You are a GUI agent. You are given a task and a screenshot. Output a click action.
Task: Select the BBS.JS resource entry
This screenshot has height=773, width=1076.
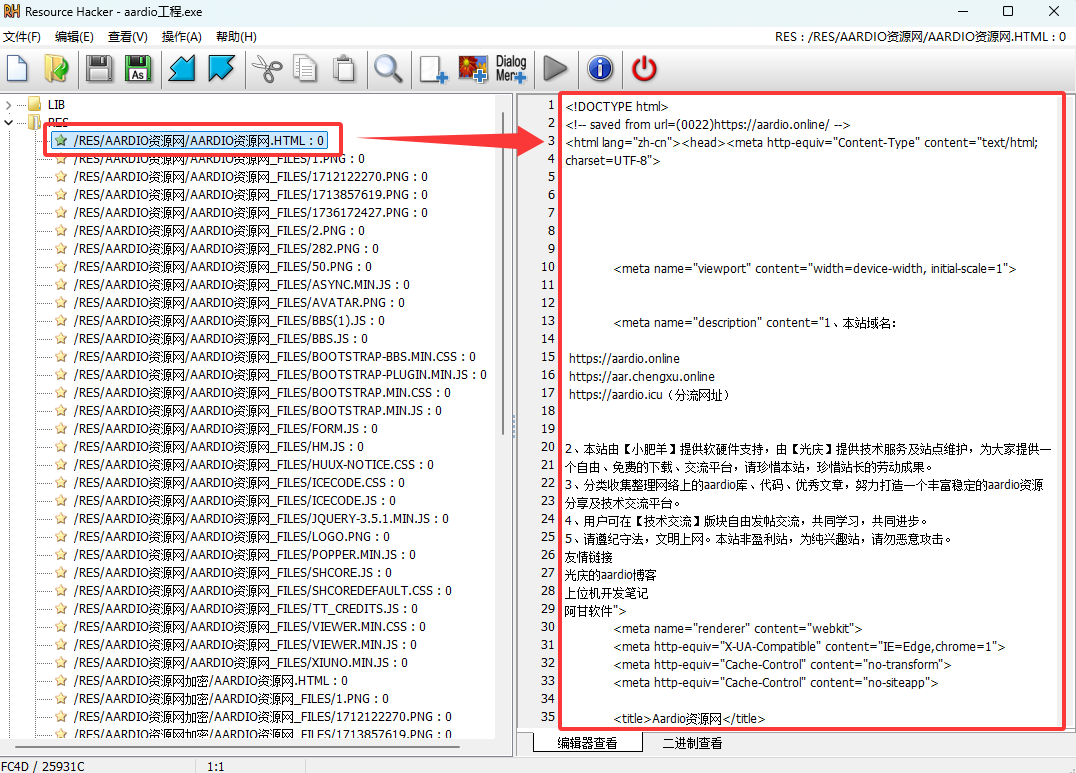click(220, 338)
